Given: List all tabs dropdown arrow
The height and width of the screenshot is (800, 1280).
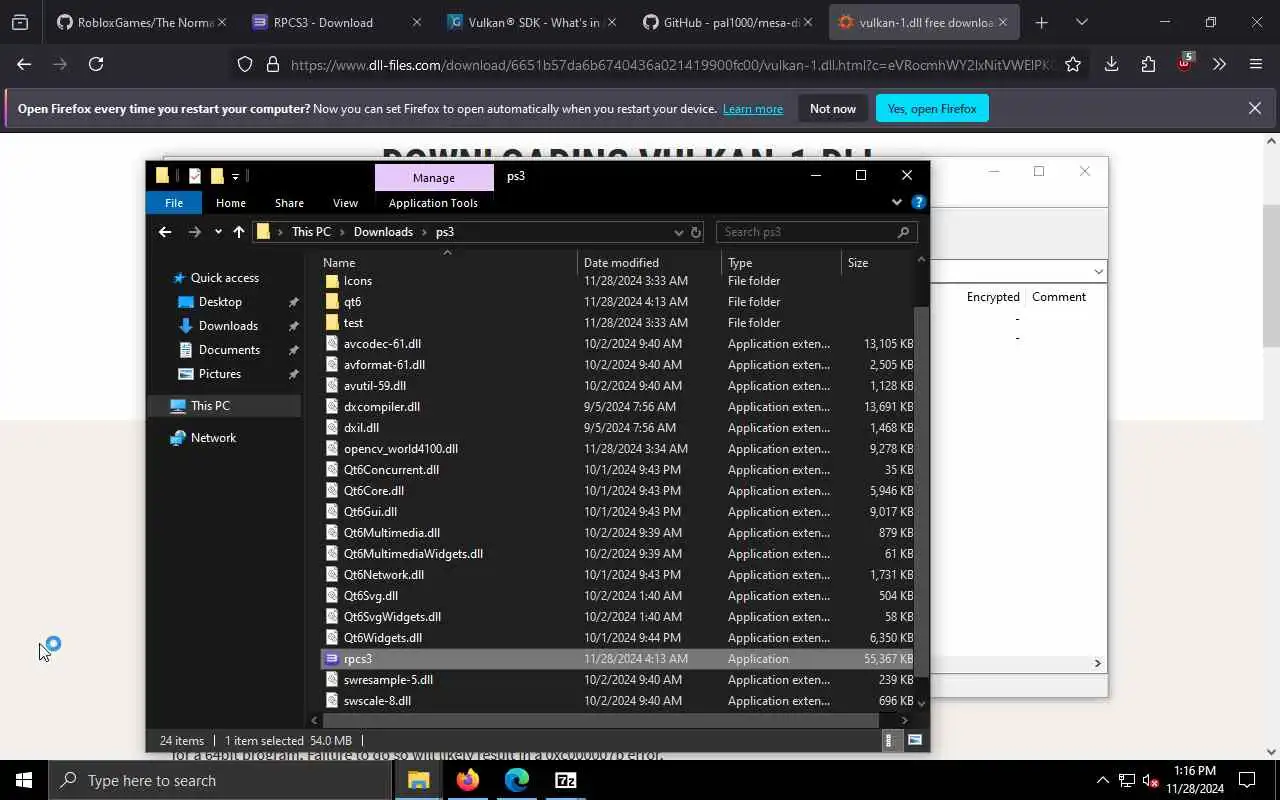Looking at the screenshot, I should coord(1081,22).
